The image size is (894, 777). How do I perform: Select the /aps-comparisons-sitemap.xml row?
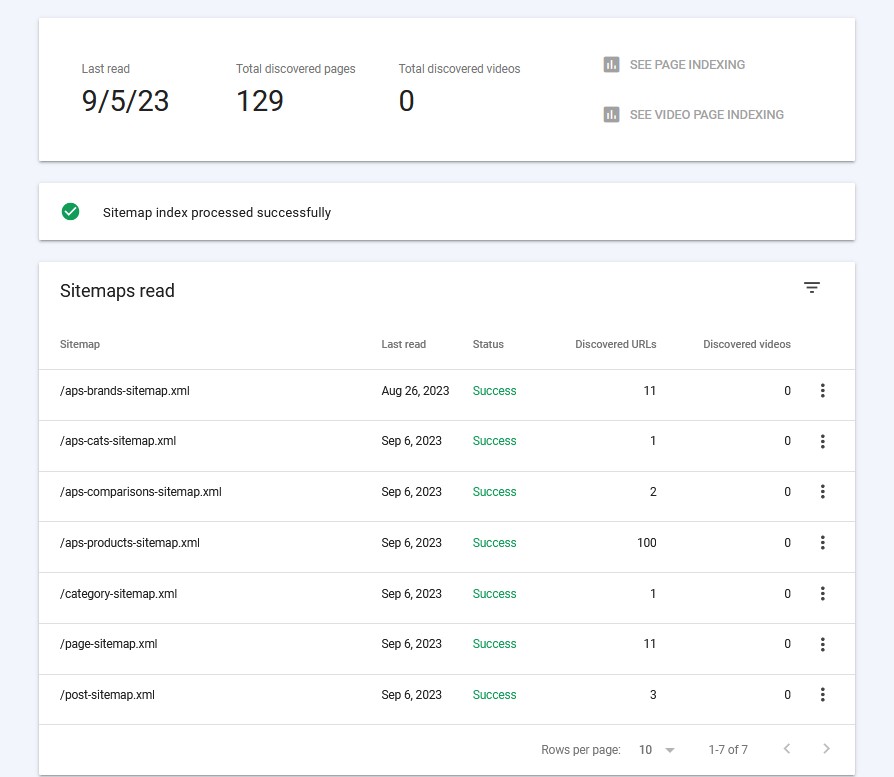447,497
